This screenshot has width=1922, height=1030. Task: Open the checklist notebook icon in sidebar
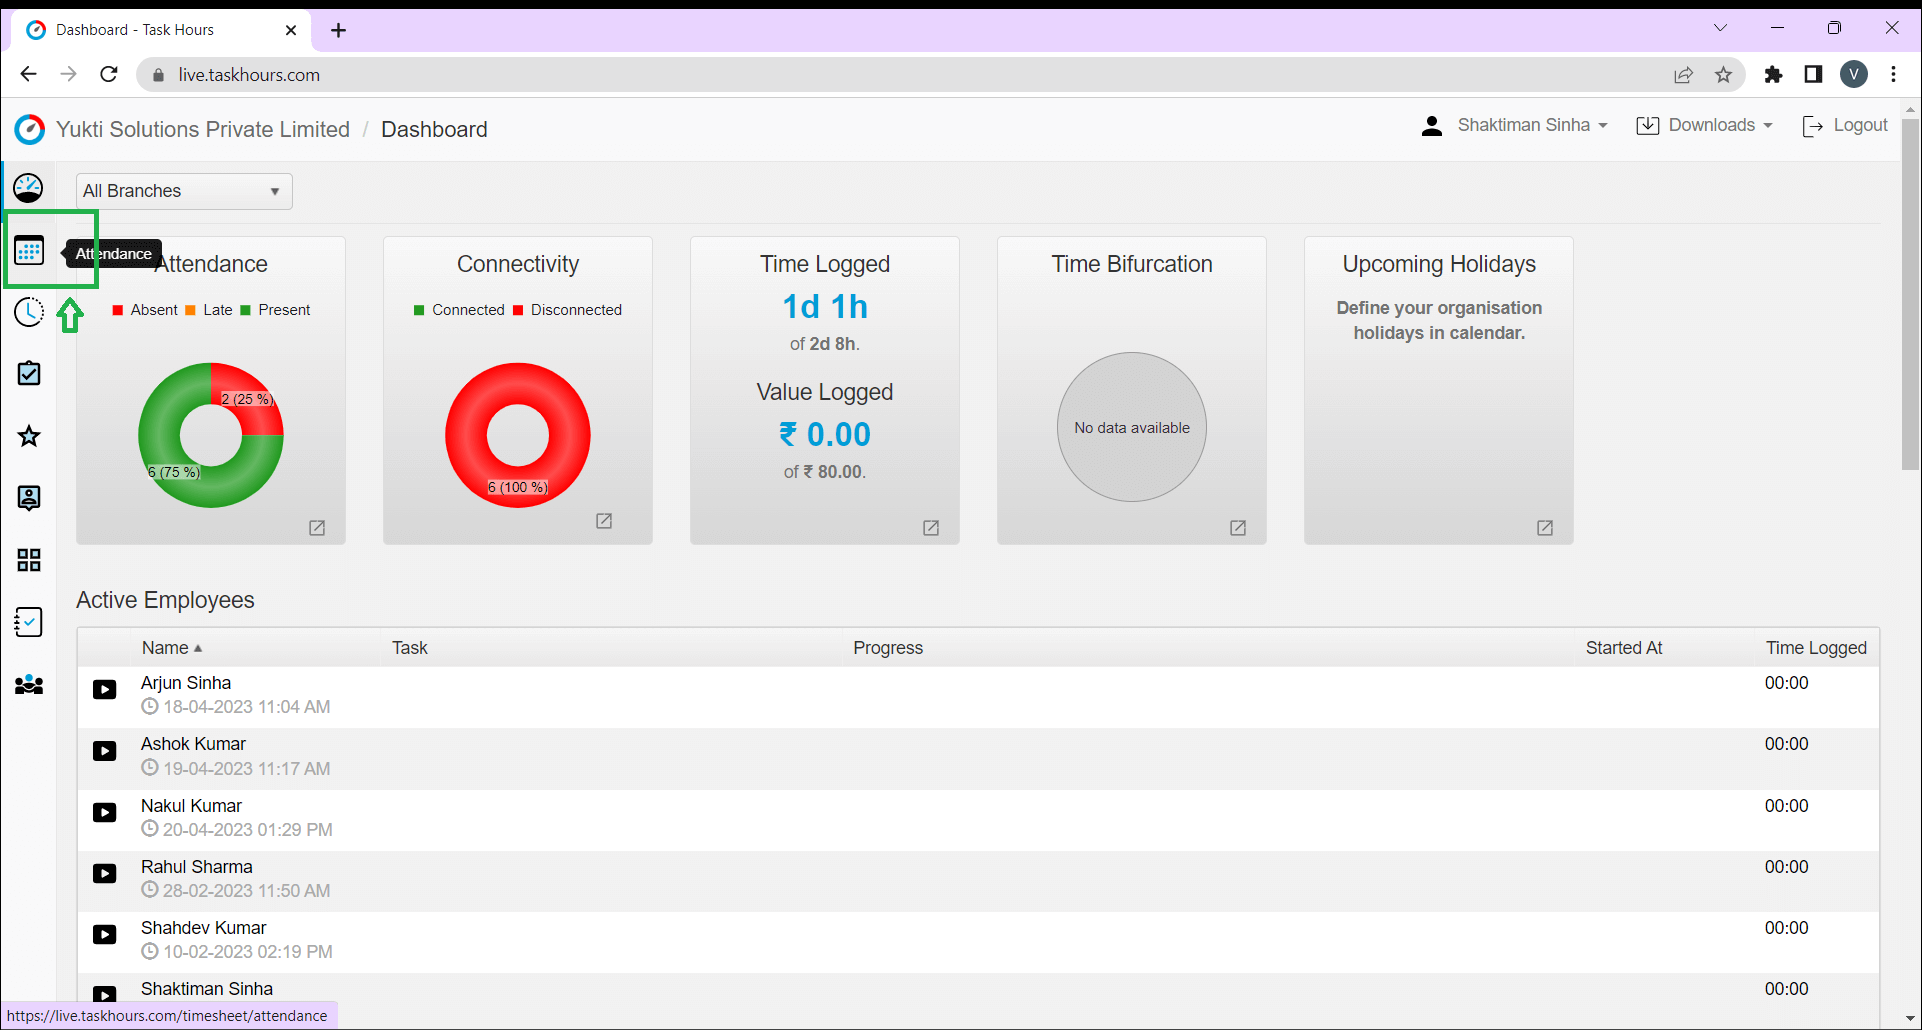pyautogui.click(x=29, y=622)
